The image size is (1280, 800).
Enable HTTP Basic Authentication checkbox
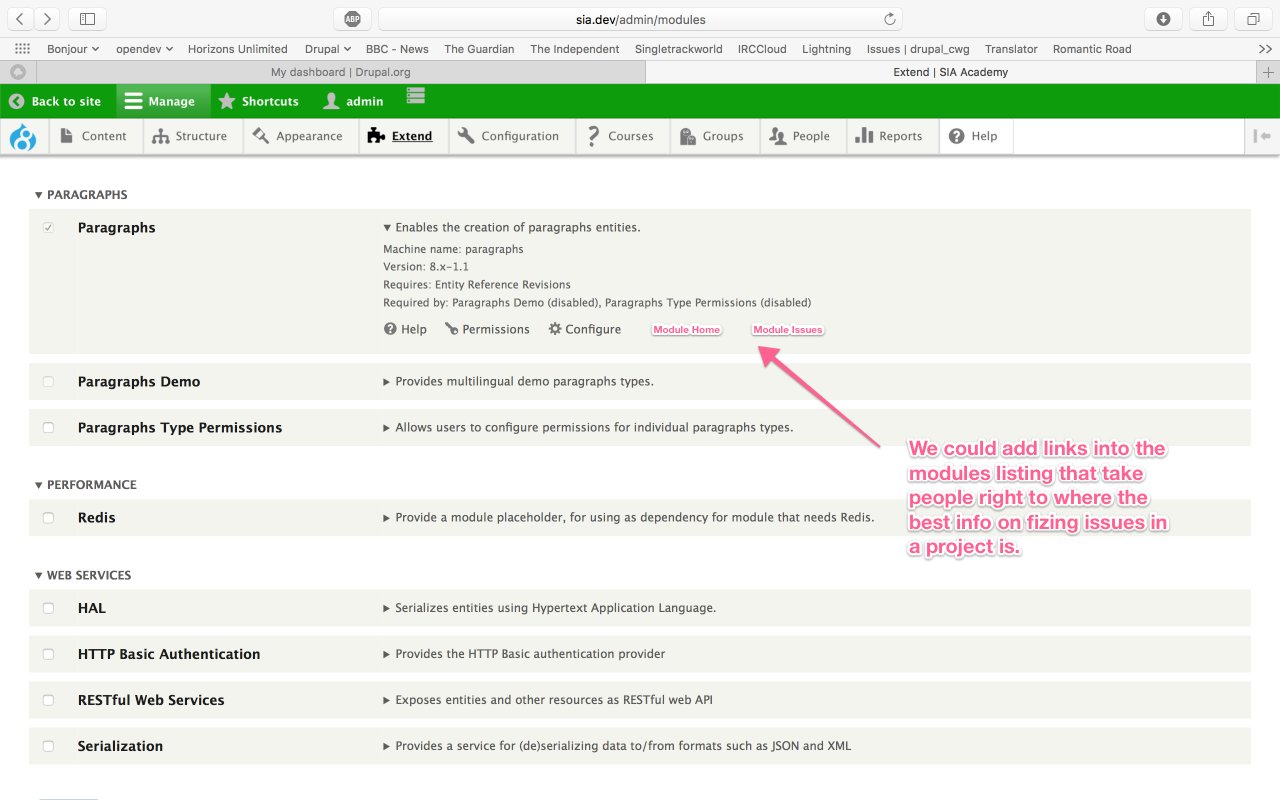click(x=48, y=654)
